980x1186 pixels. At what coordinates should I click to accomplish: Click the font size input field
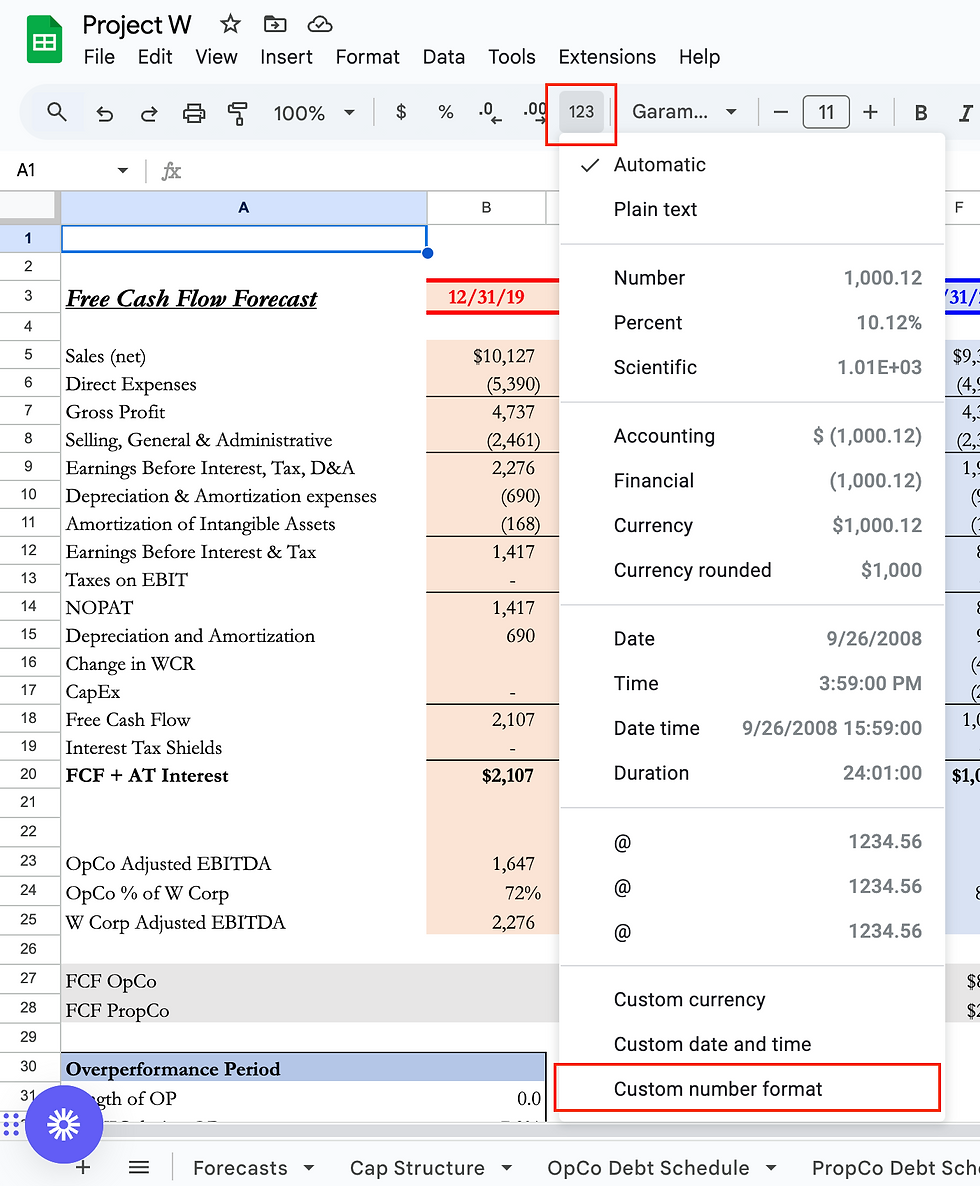tap(825, 113)
